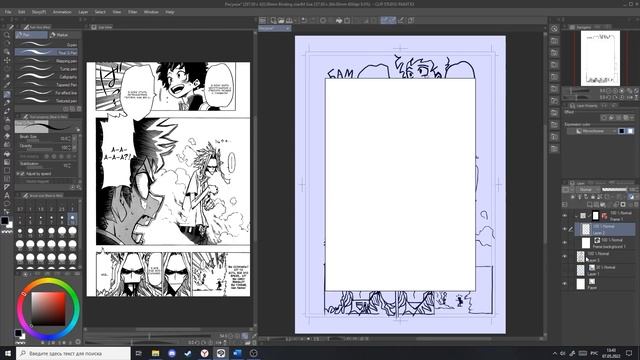Select the Mapping pen brush
This screenshot has width=640, height=360.
(x=46, y=61)
